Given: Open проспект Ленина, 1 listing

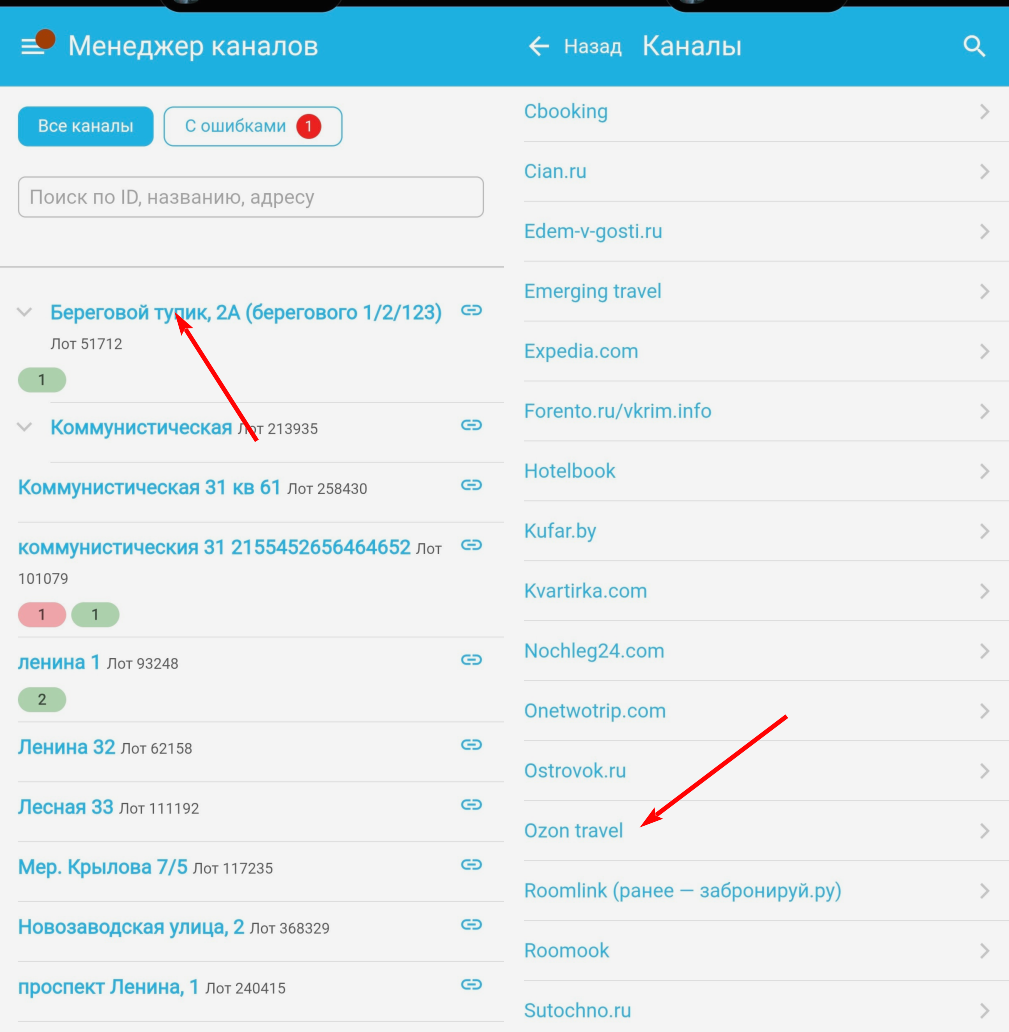Looking at the screenshot, I should pos(108,987).
